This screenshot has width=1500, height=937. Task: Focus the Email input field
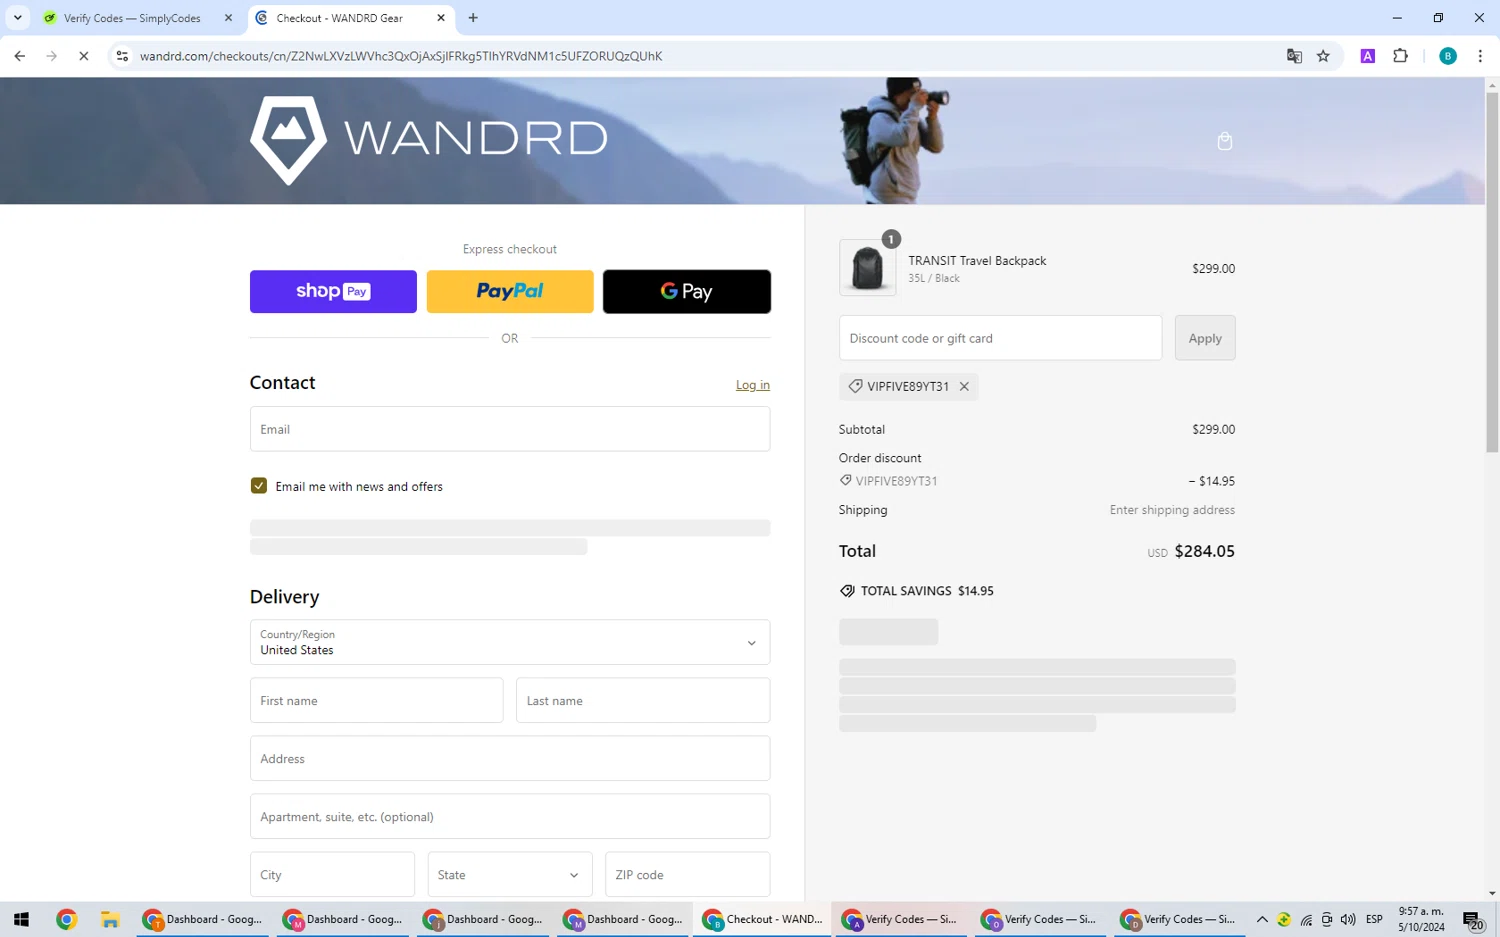tap(510, 429)
